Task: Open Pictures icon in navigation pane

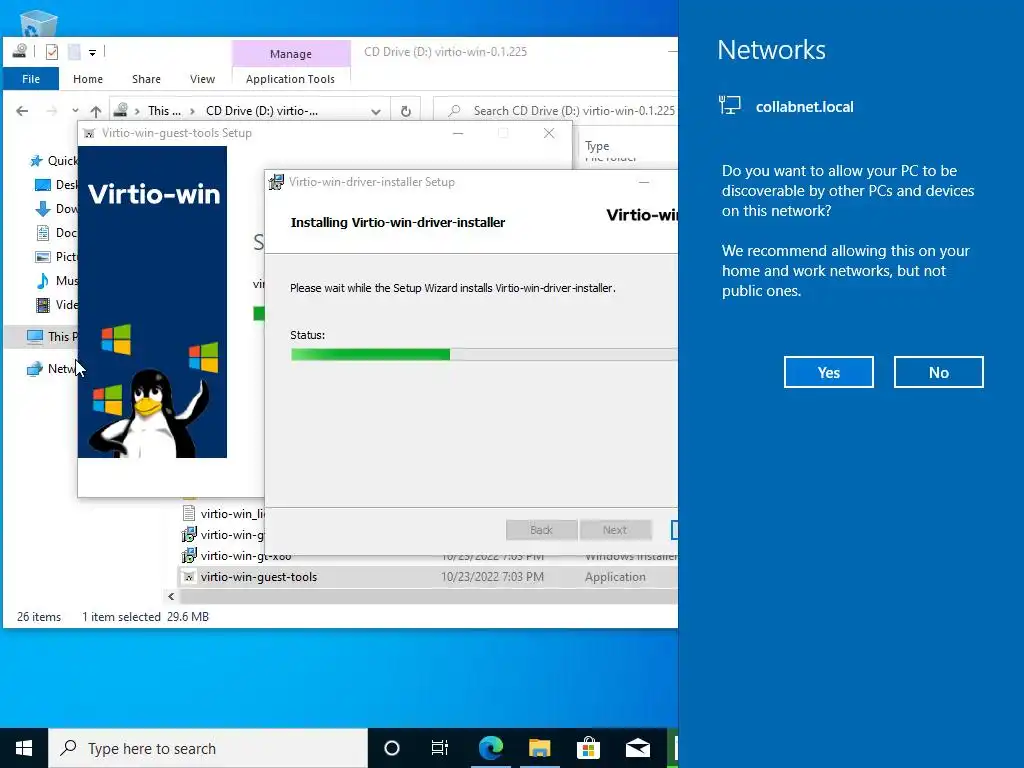Action: 43,257
